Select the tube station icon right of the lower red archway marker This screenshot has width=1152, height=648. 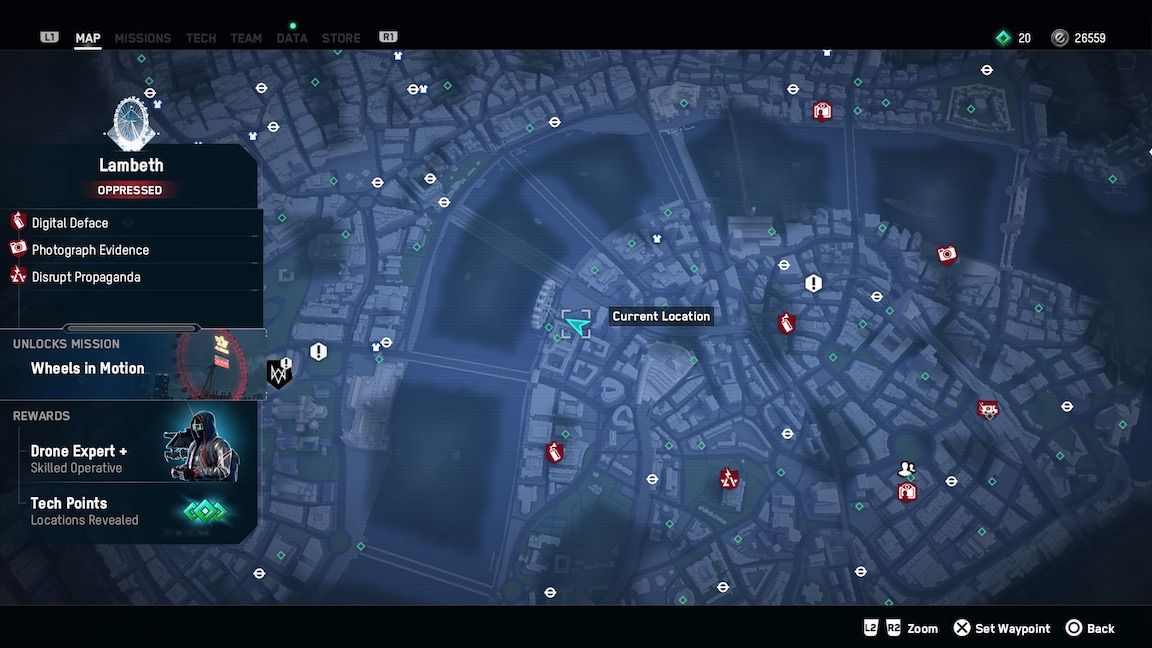point(951,481)
